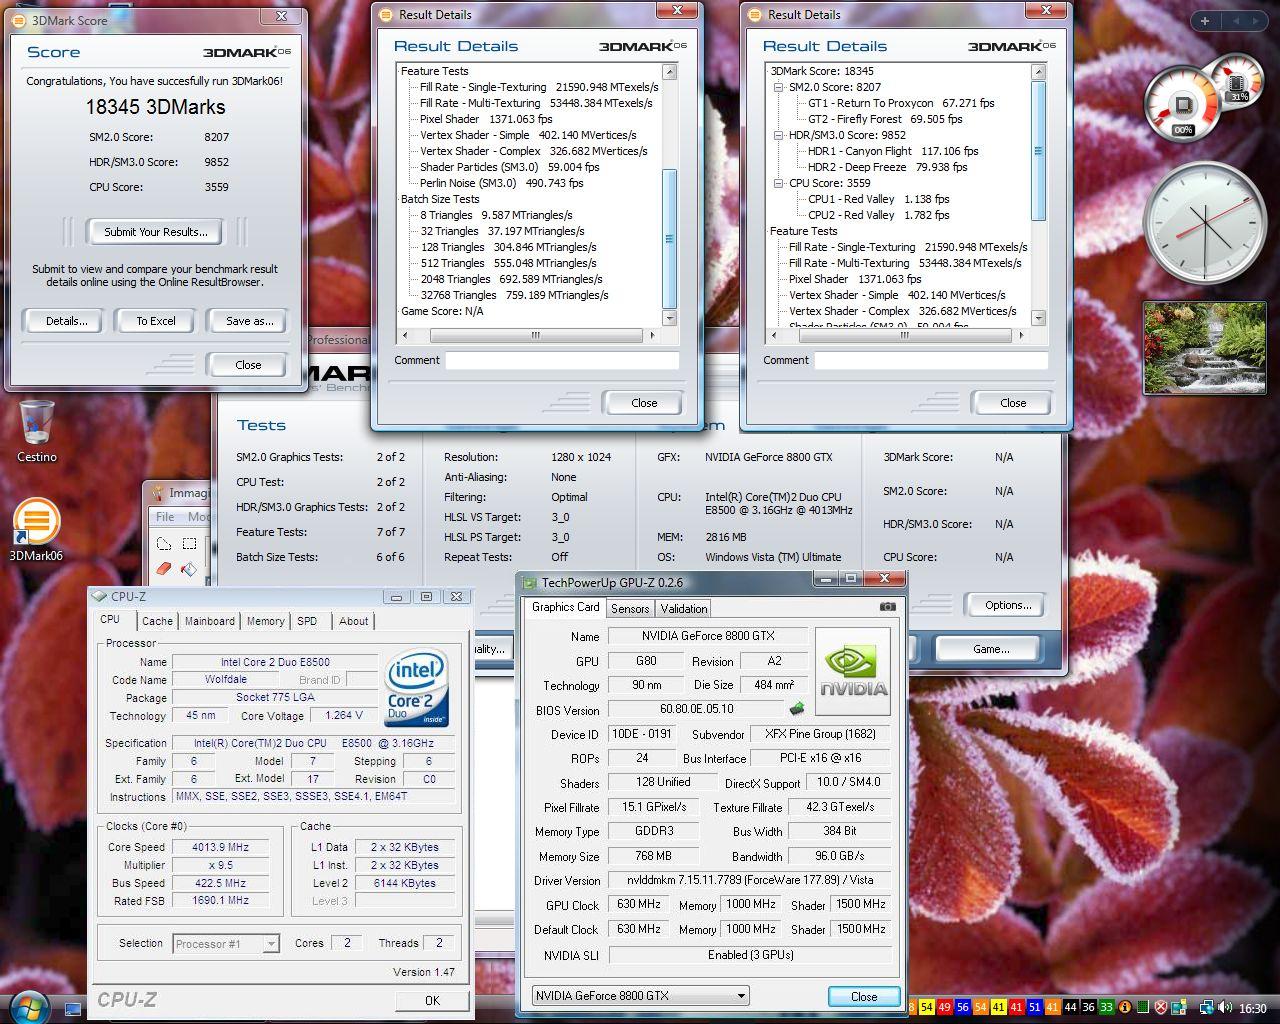Collapse the HDR/SM3.0 Score tree node
This screenshot has height=1024, width=1280.
coord(779,135)
